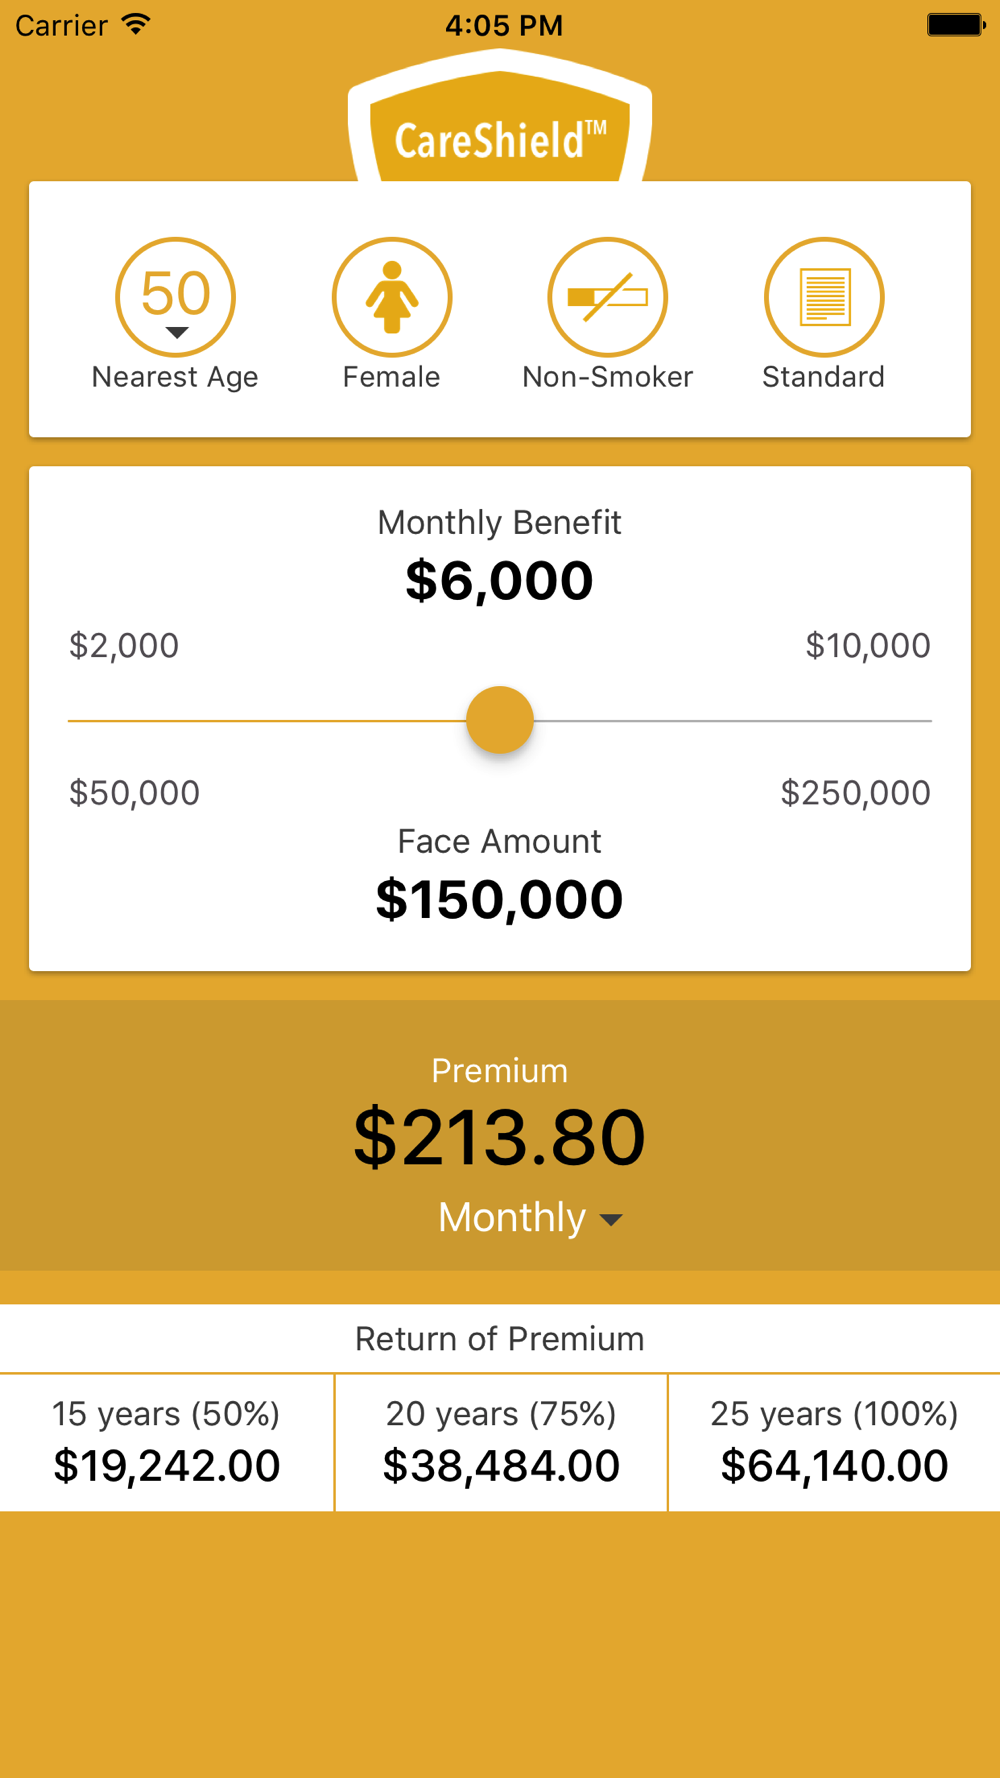Viewport: 1000px width, 1778px height.
Task: Tap the $213.80 premium amount
Action: 500,1137
